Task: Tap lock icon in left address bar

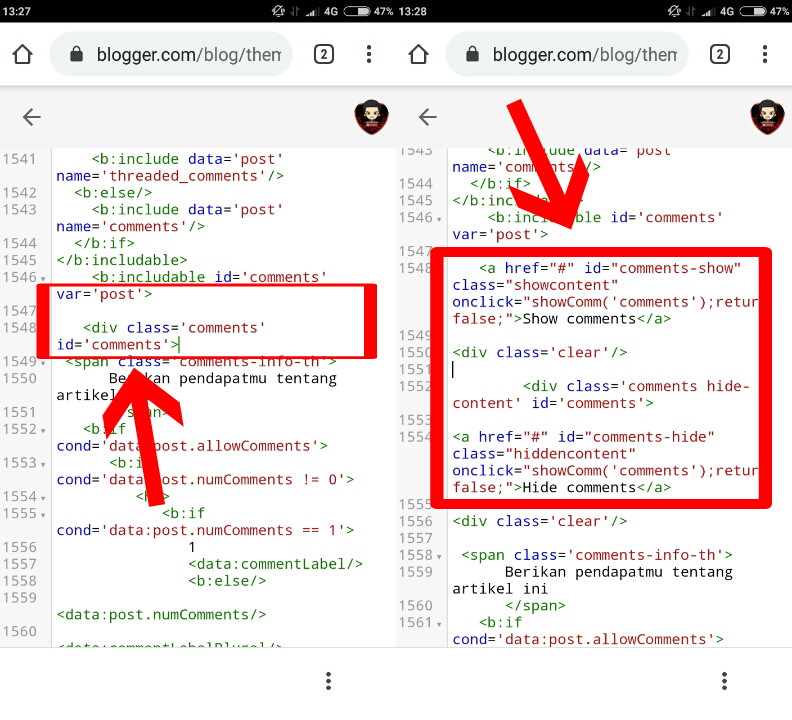Action: 76,54
